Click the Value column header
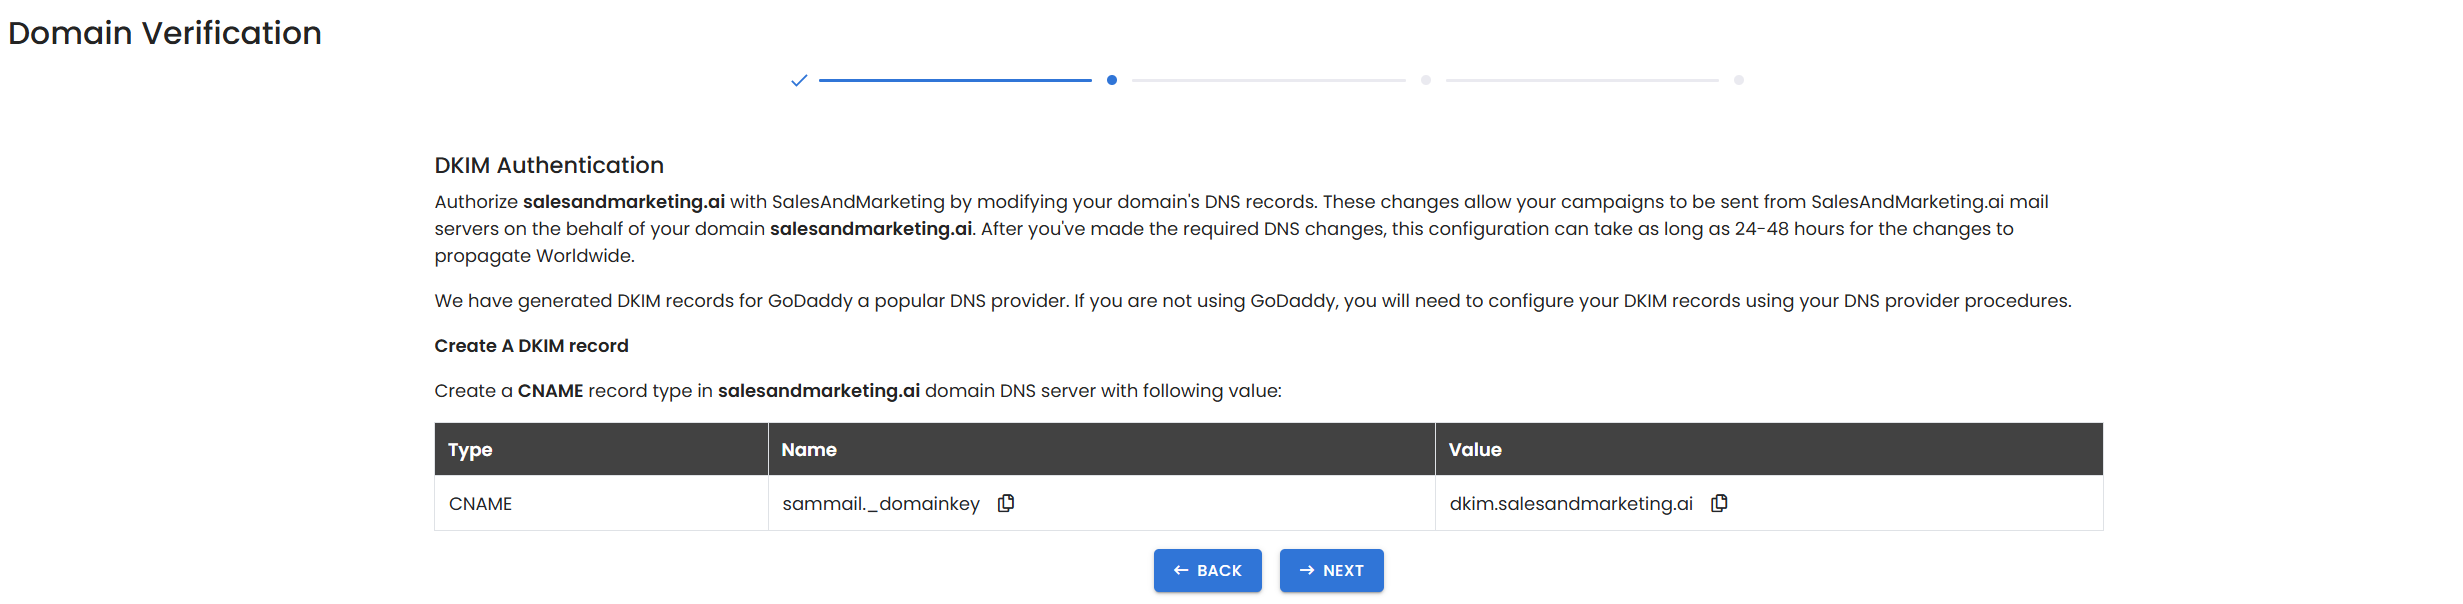 point(1769,449)
